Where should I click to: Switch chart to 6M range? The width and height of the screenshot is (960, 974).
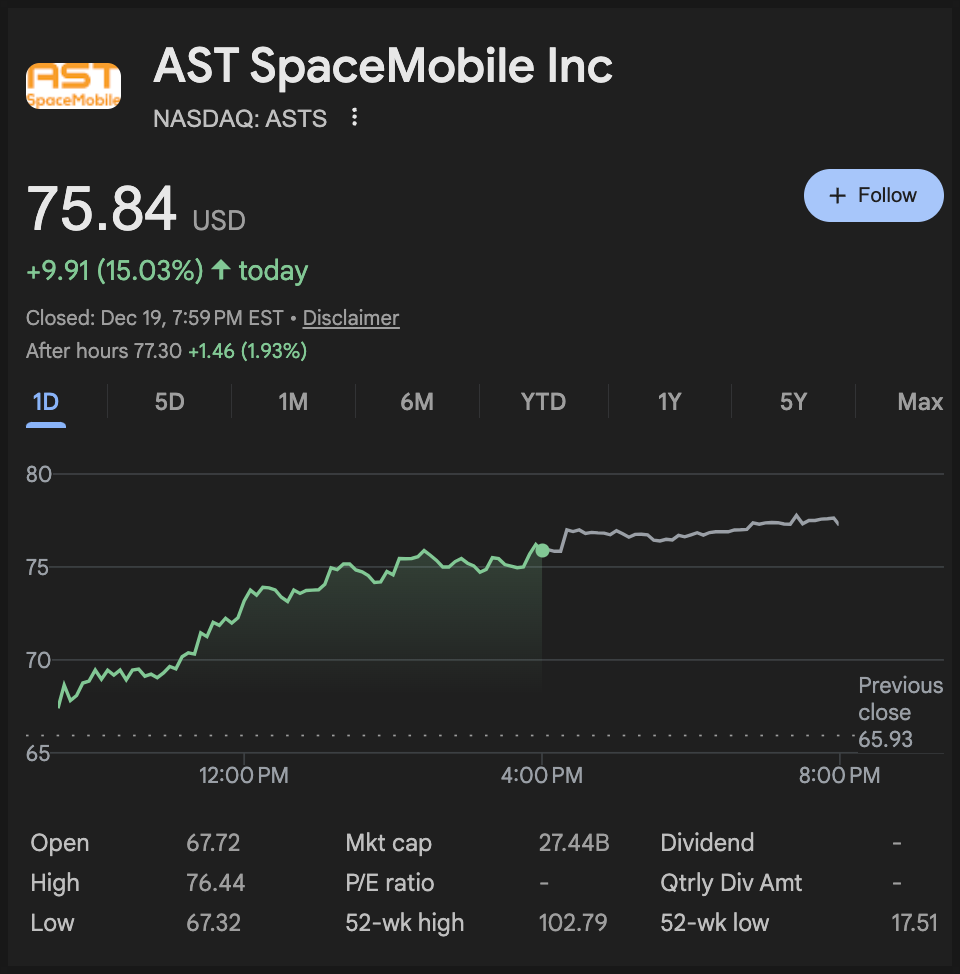[417, 402]
